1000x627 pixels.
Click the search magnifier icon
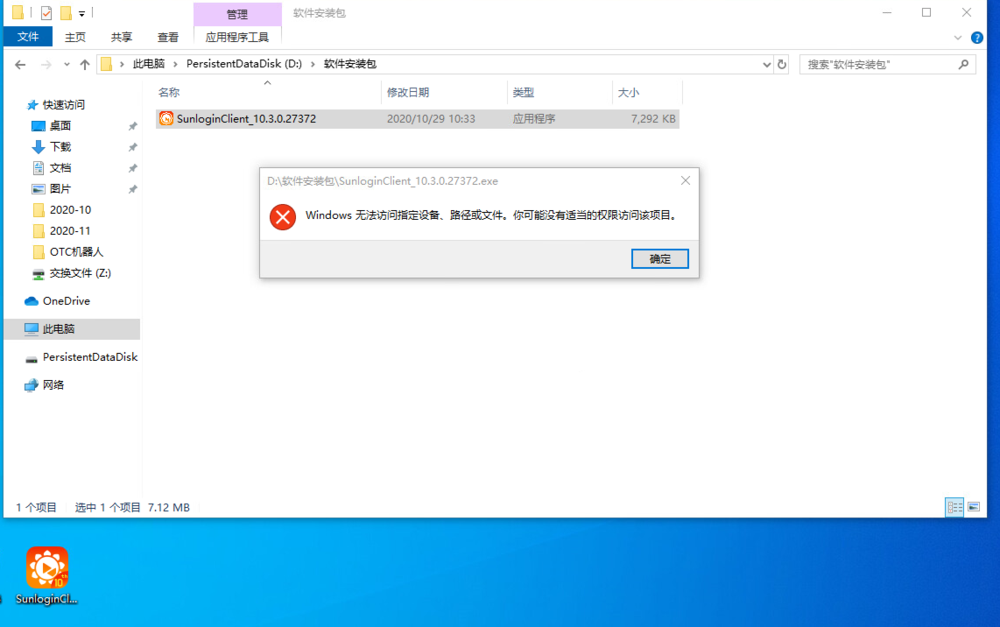tap(964, 64)
